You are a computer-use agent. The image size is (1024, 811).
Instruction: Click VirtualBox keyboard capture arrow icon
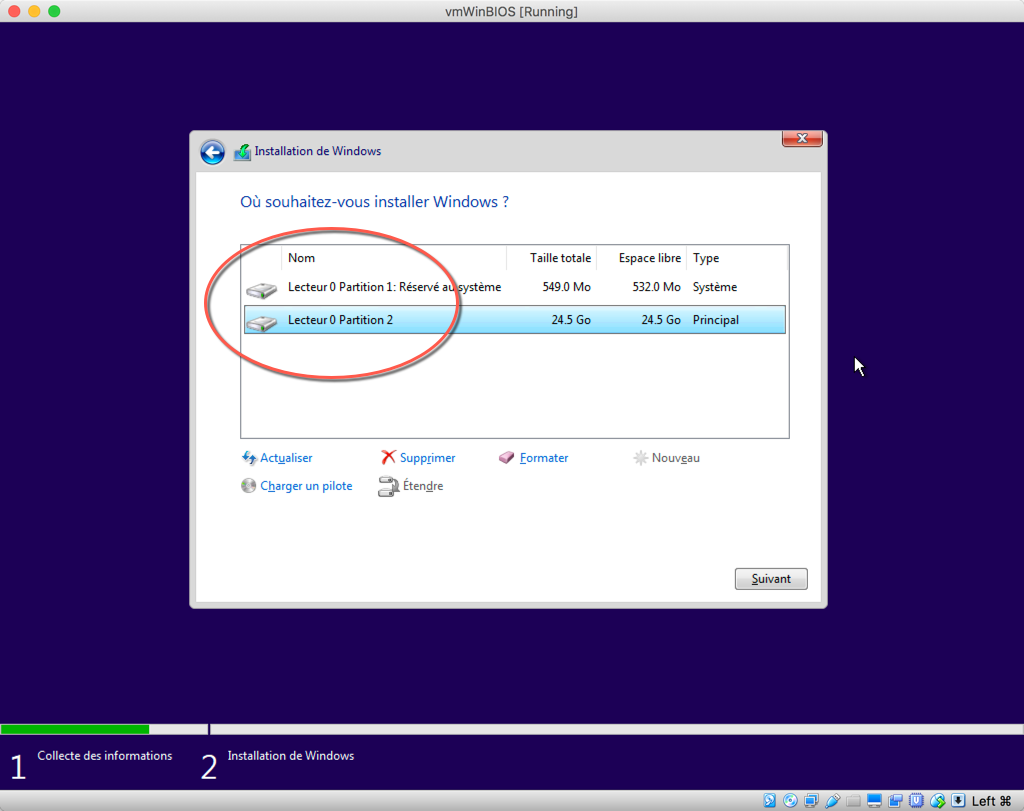pos(958,801)
